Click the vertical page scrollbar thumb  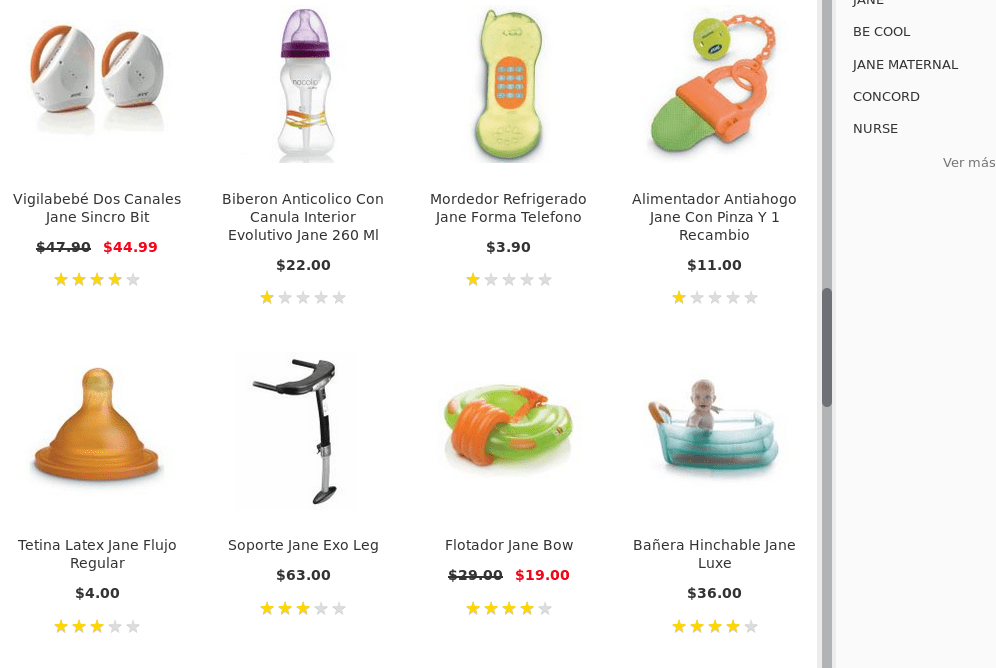tap(827, 347)
